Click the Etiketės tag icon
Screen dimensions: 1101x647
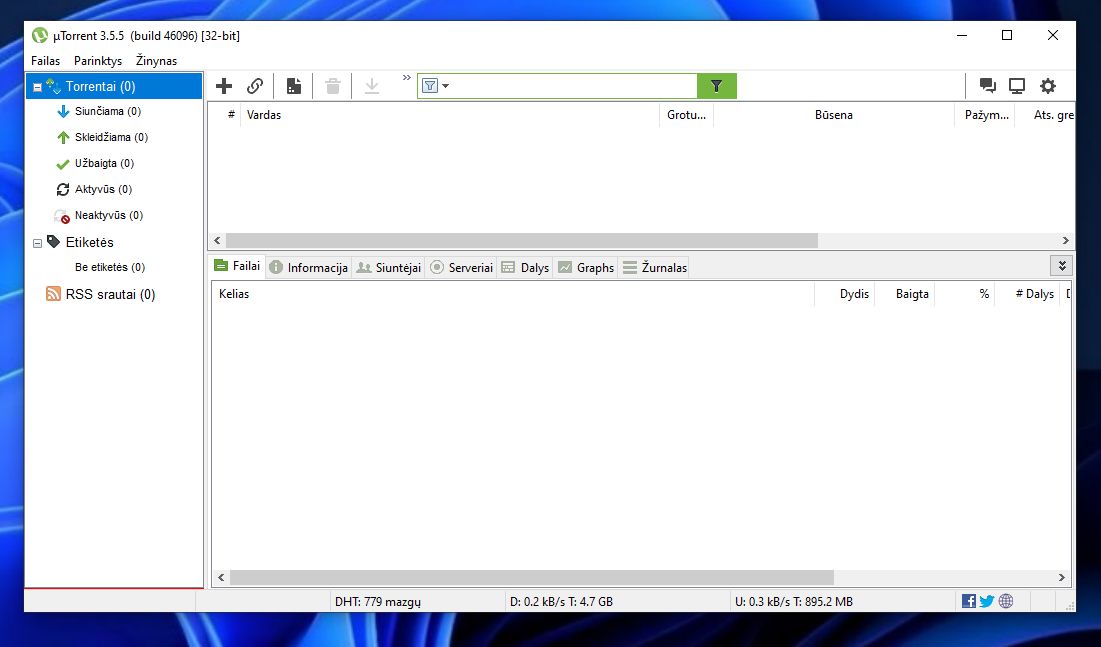pyautogui.click(x=53, y=241)
